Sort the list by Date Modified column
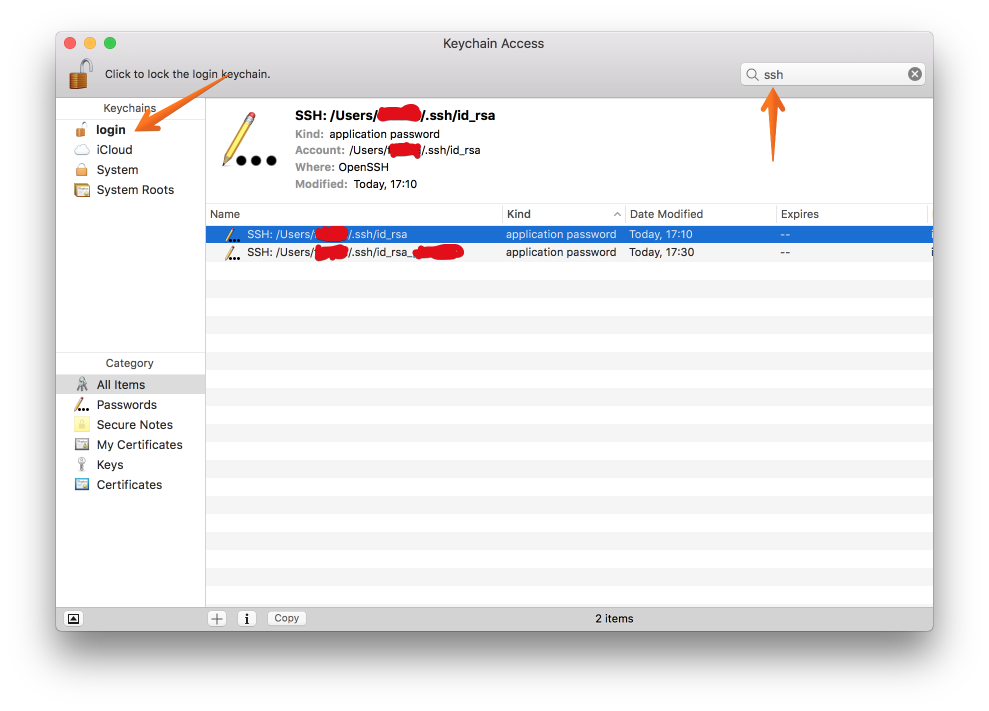Image resolution: width=989 pixels, height=711 pixels. pos(700,214)
